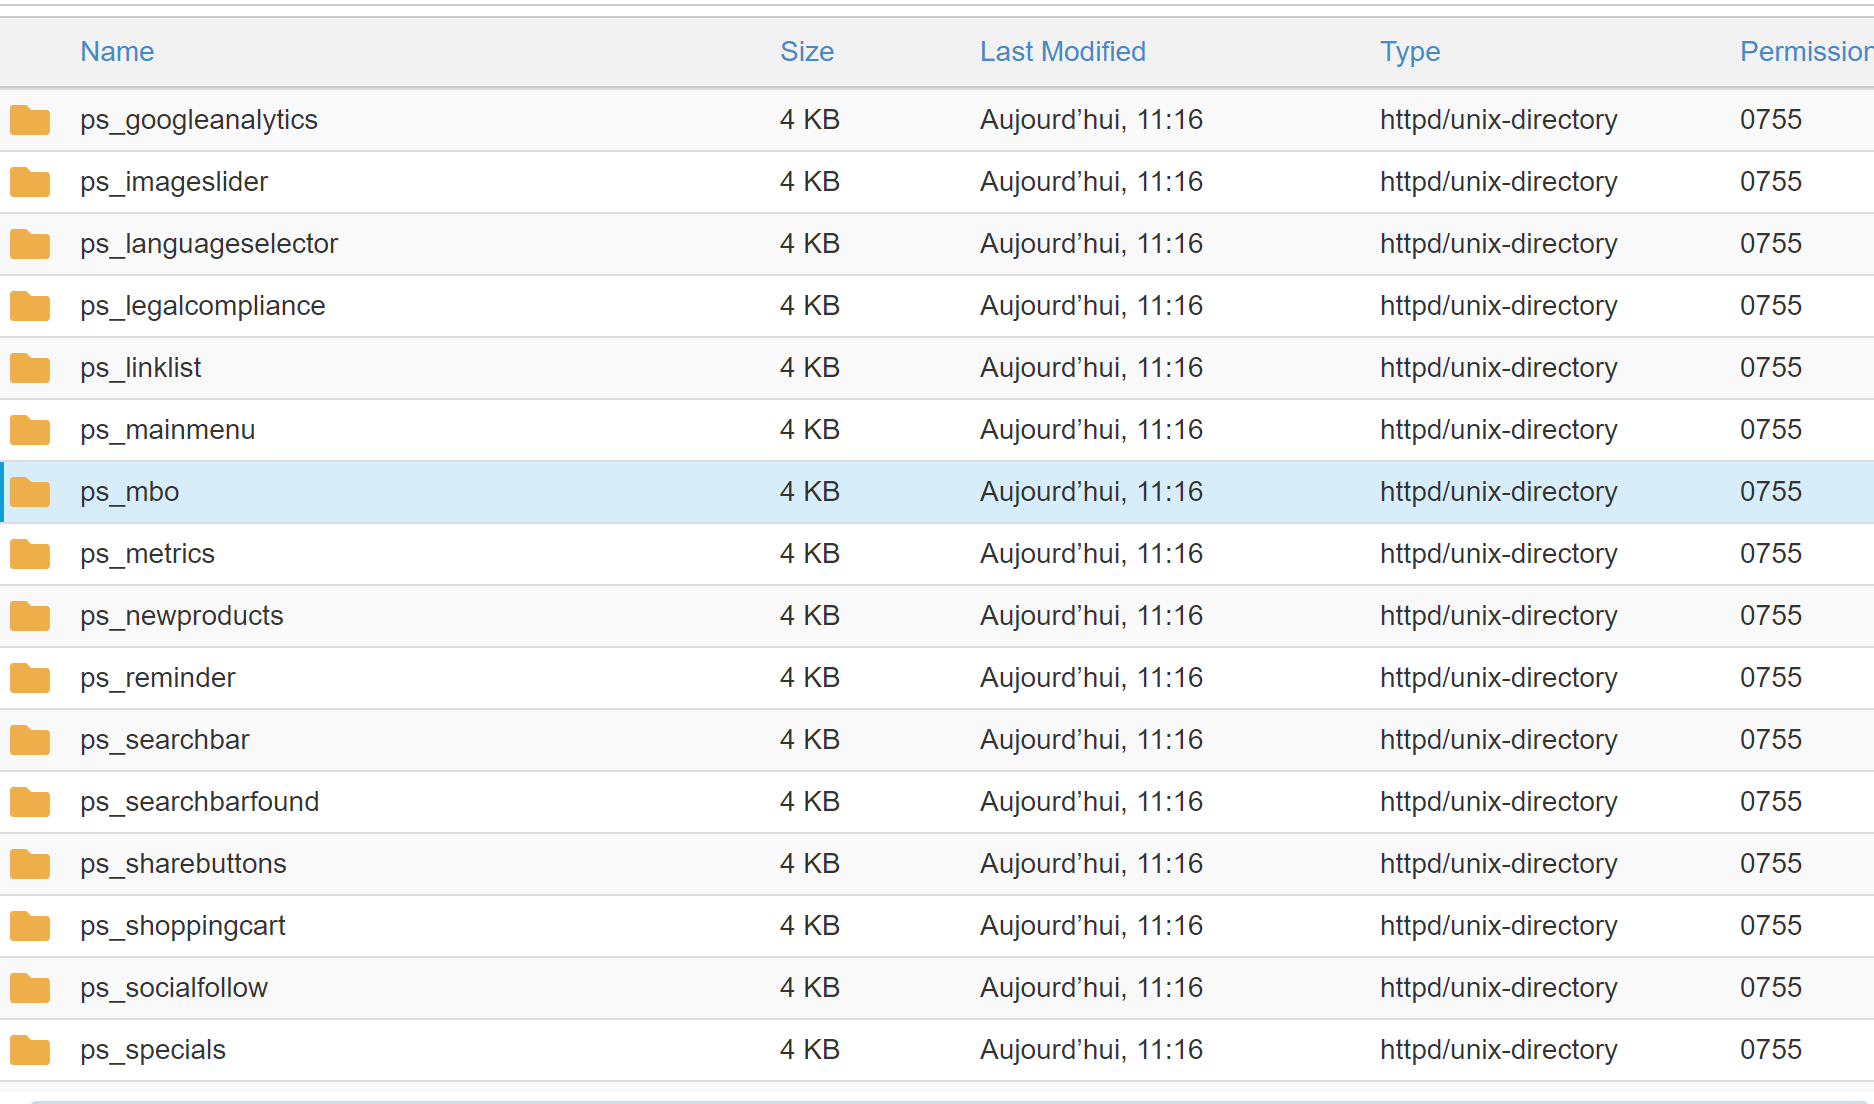This screenshot has height=1104, width=1874.
Task: Click the 0755 permission of ps_specials
Action: (1771, 1050)
